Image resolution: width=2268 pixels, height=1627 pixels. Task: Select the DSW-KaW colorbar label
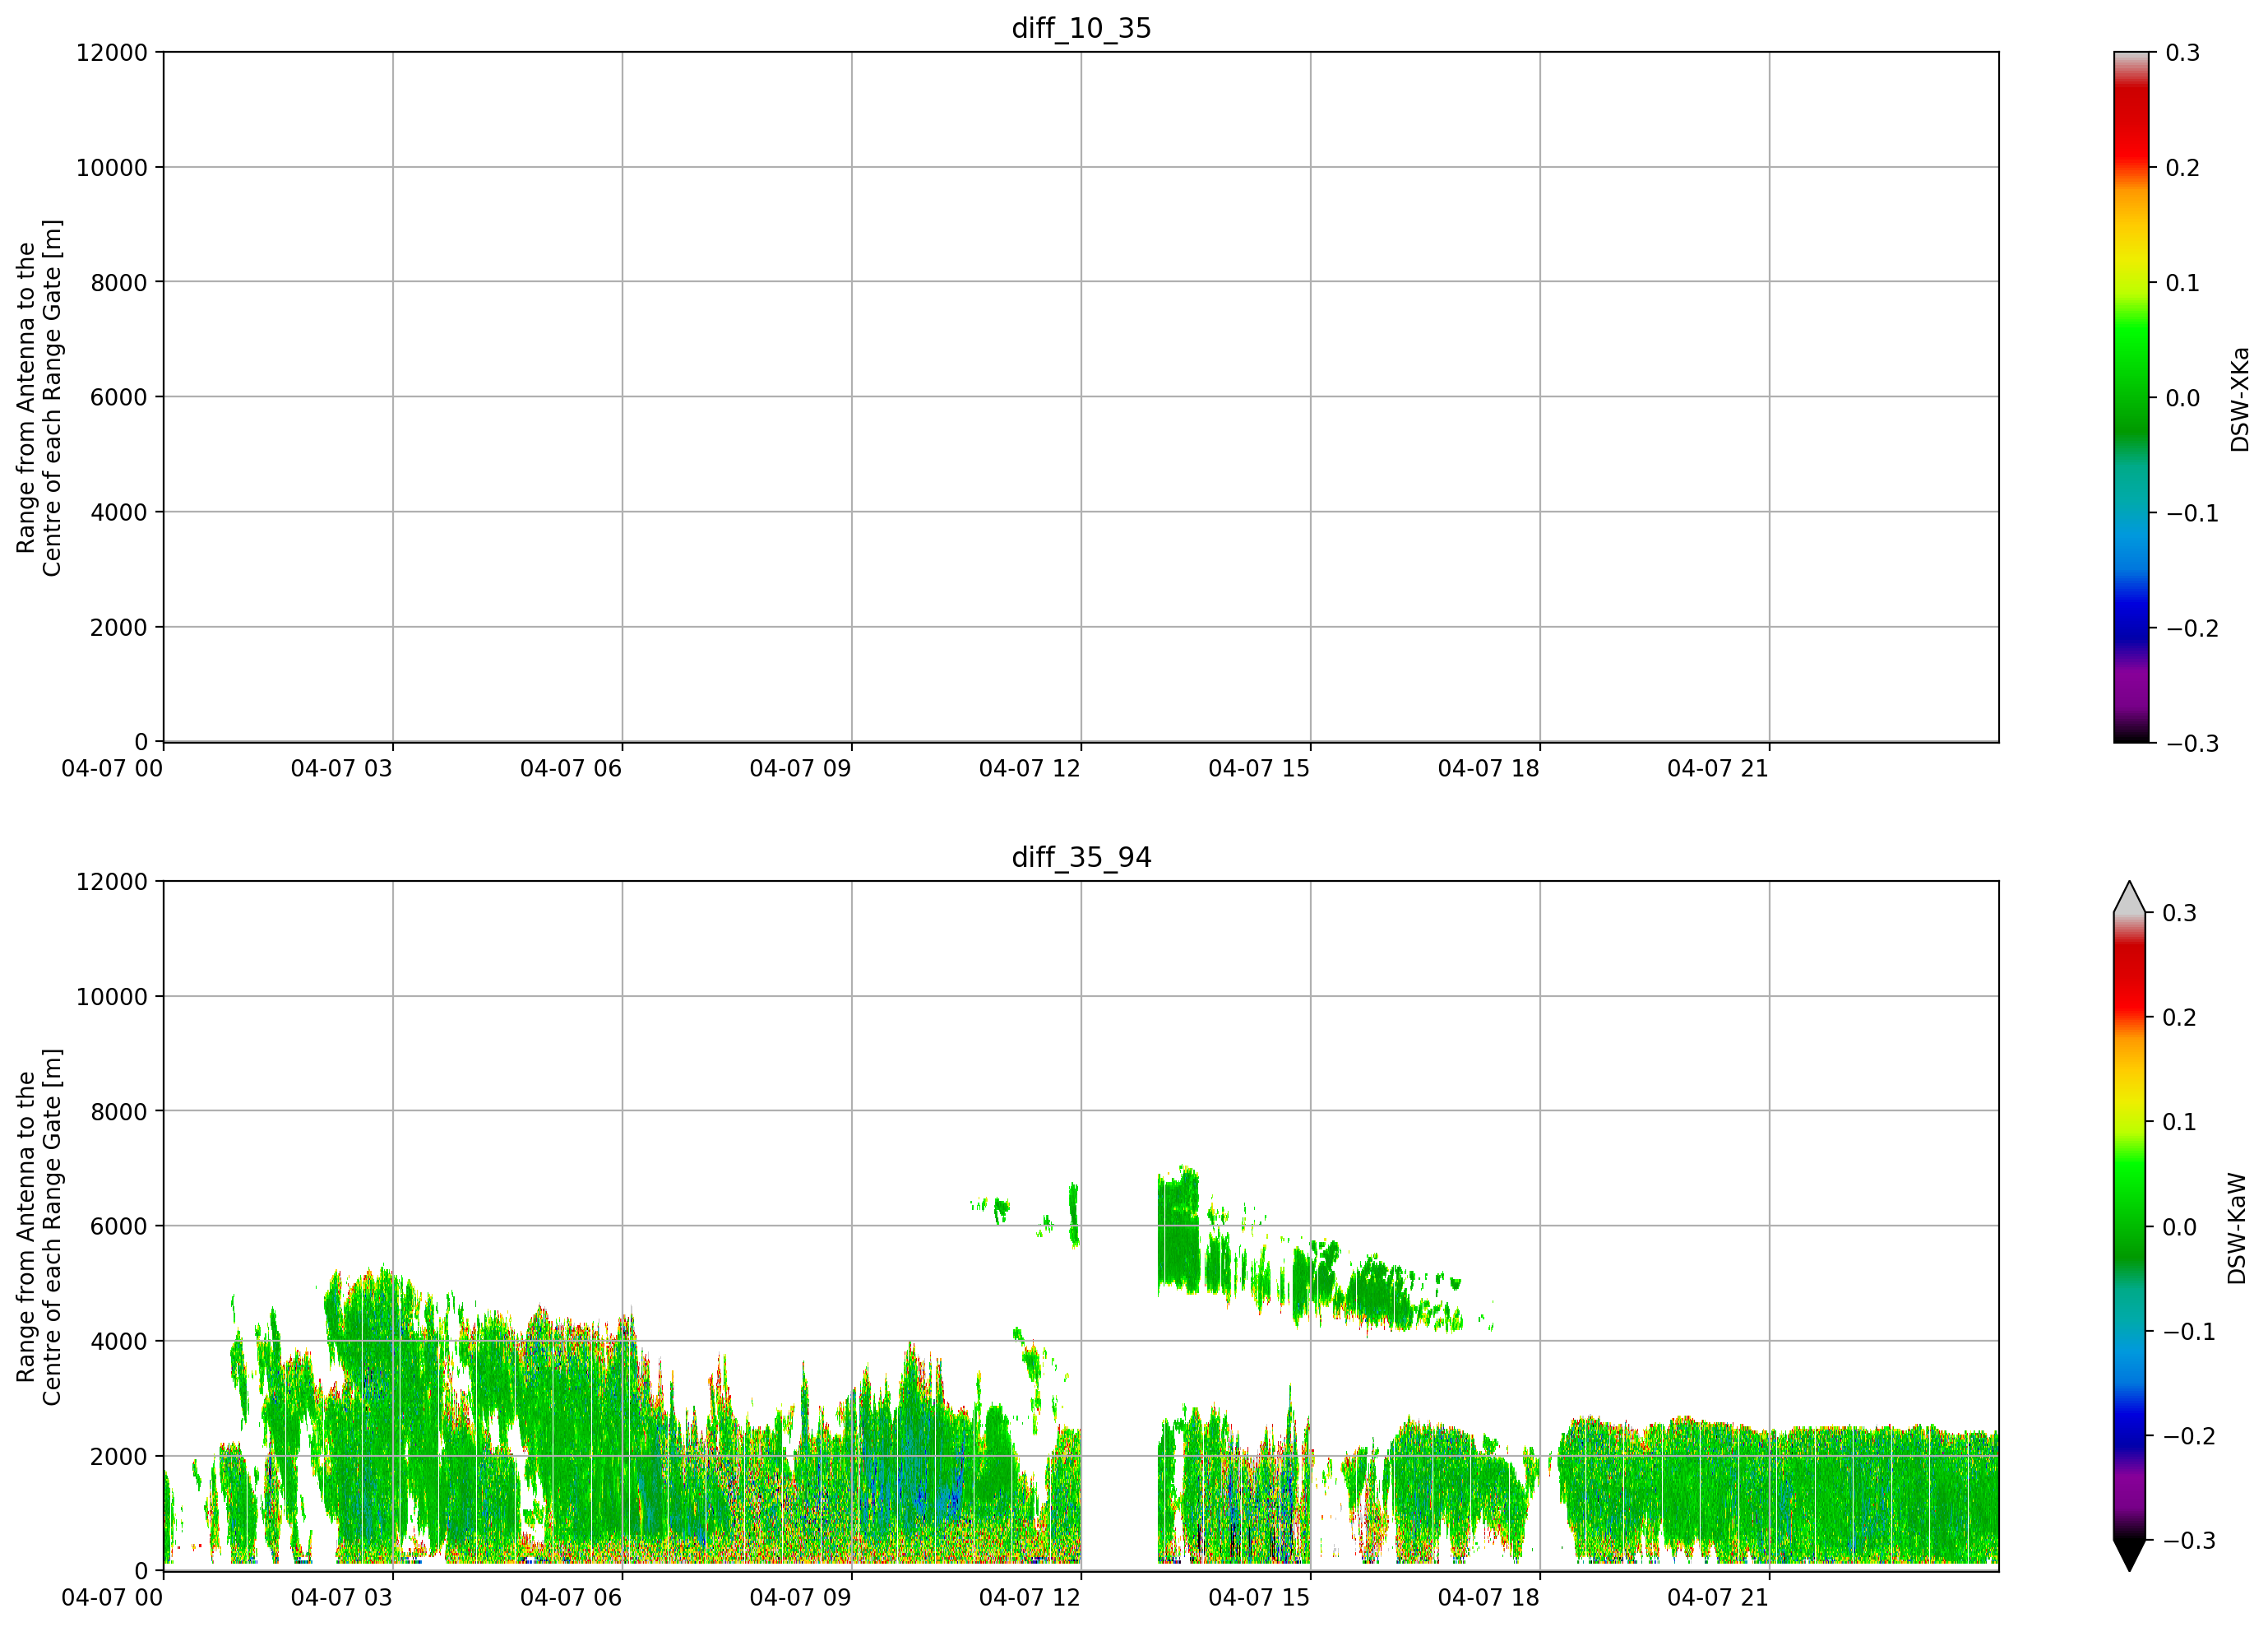point(2237,1228)
